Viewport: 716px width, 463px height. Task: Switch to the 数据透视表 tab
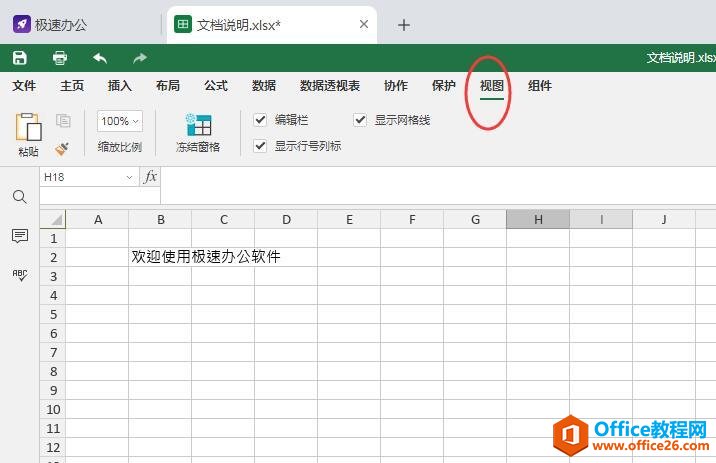[x=330, y=86]
